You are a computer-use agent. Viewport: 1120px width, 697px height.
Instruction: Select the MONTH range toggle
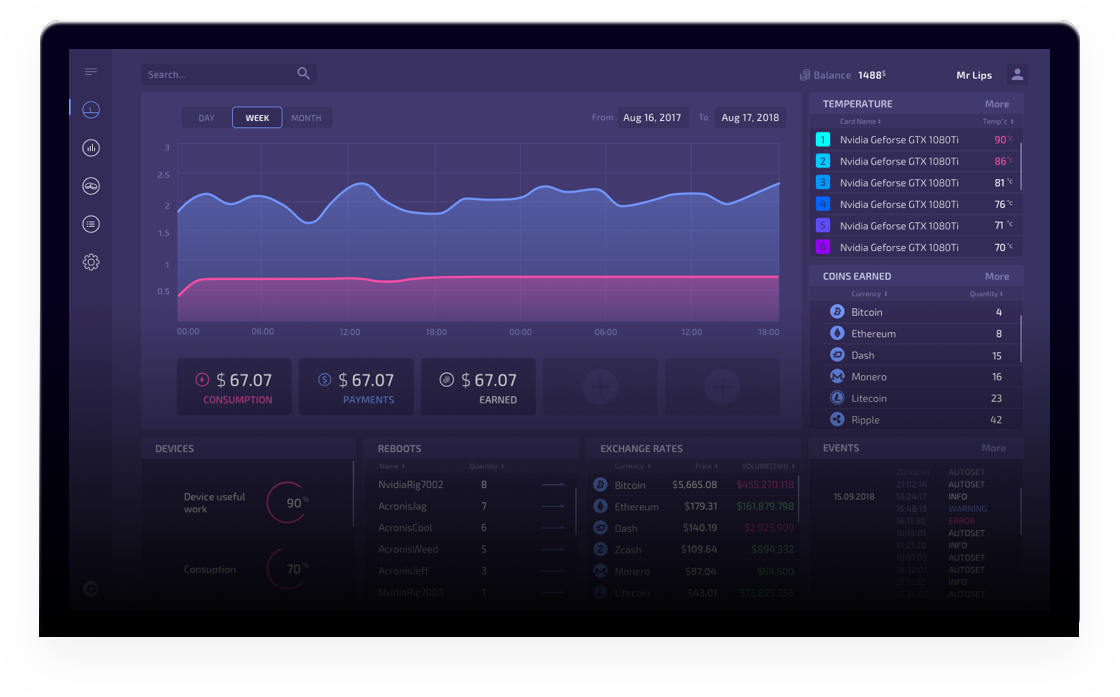coord(306,118)
